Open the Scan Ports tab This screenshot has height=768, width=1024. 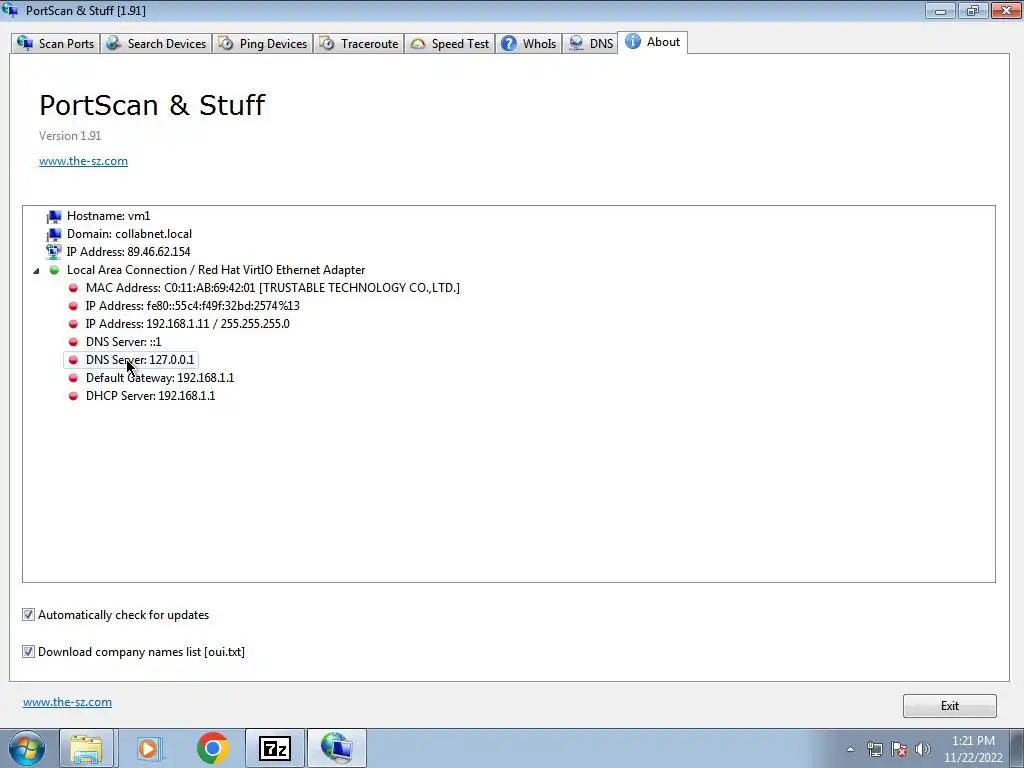click(56, 44)
